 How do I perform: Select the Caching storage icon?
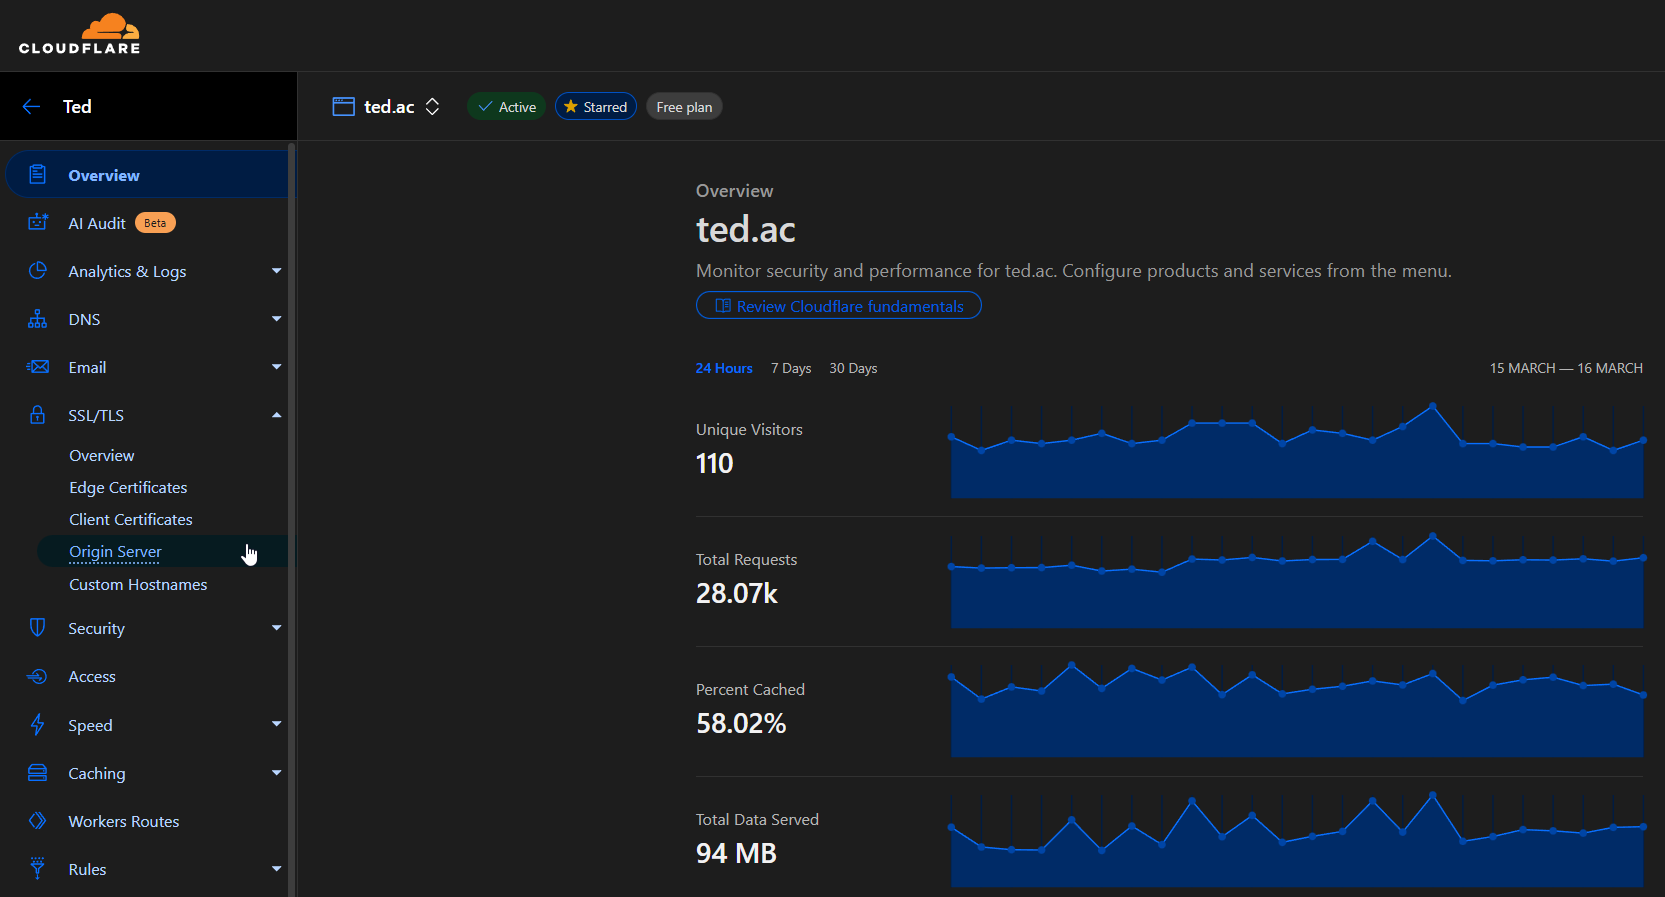pos(38,773)
